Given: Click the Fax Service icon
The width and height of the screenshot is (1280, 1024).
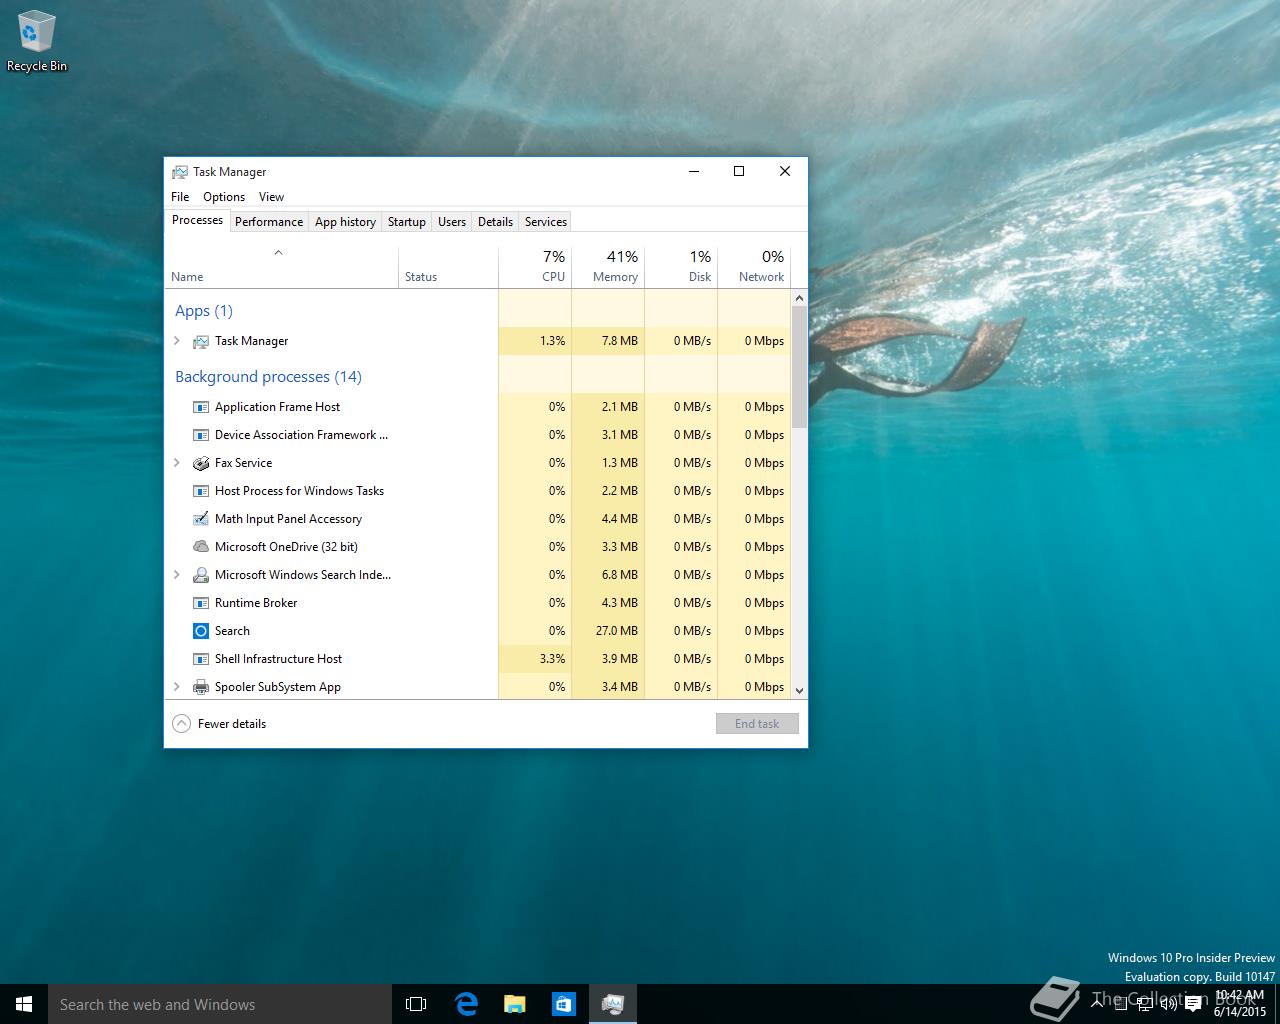Looking at the screenshot, I should pyautogui.click(x=200, y=463).
